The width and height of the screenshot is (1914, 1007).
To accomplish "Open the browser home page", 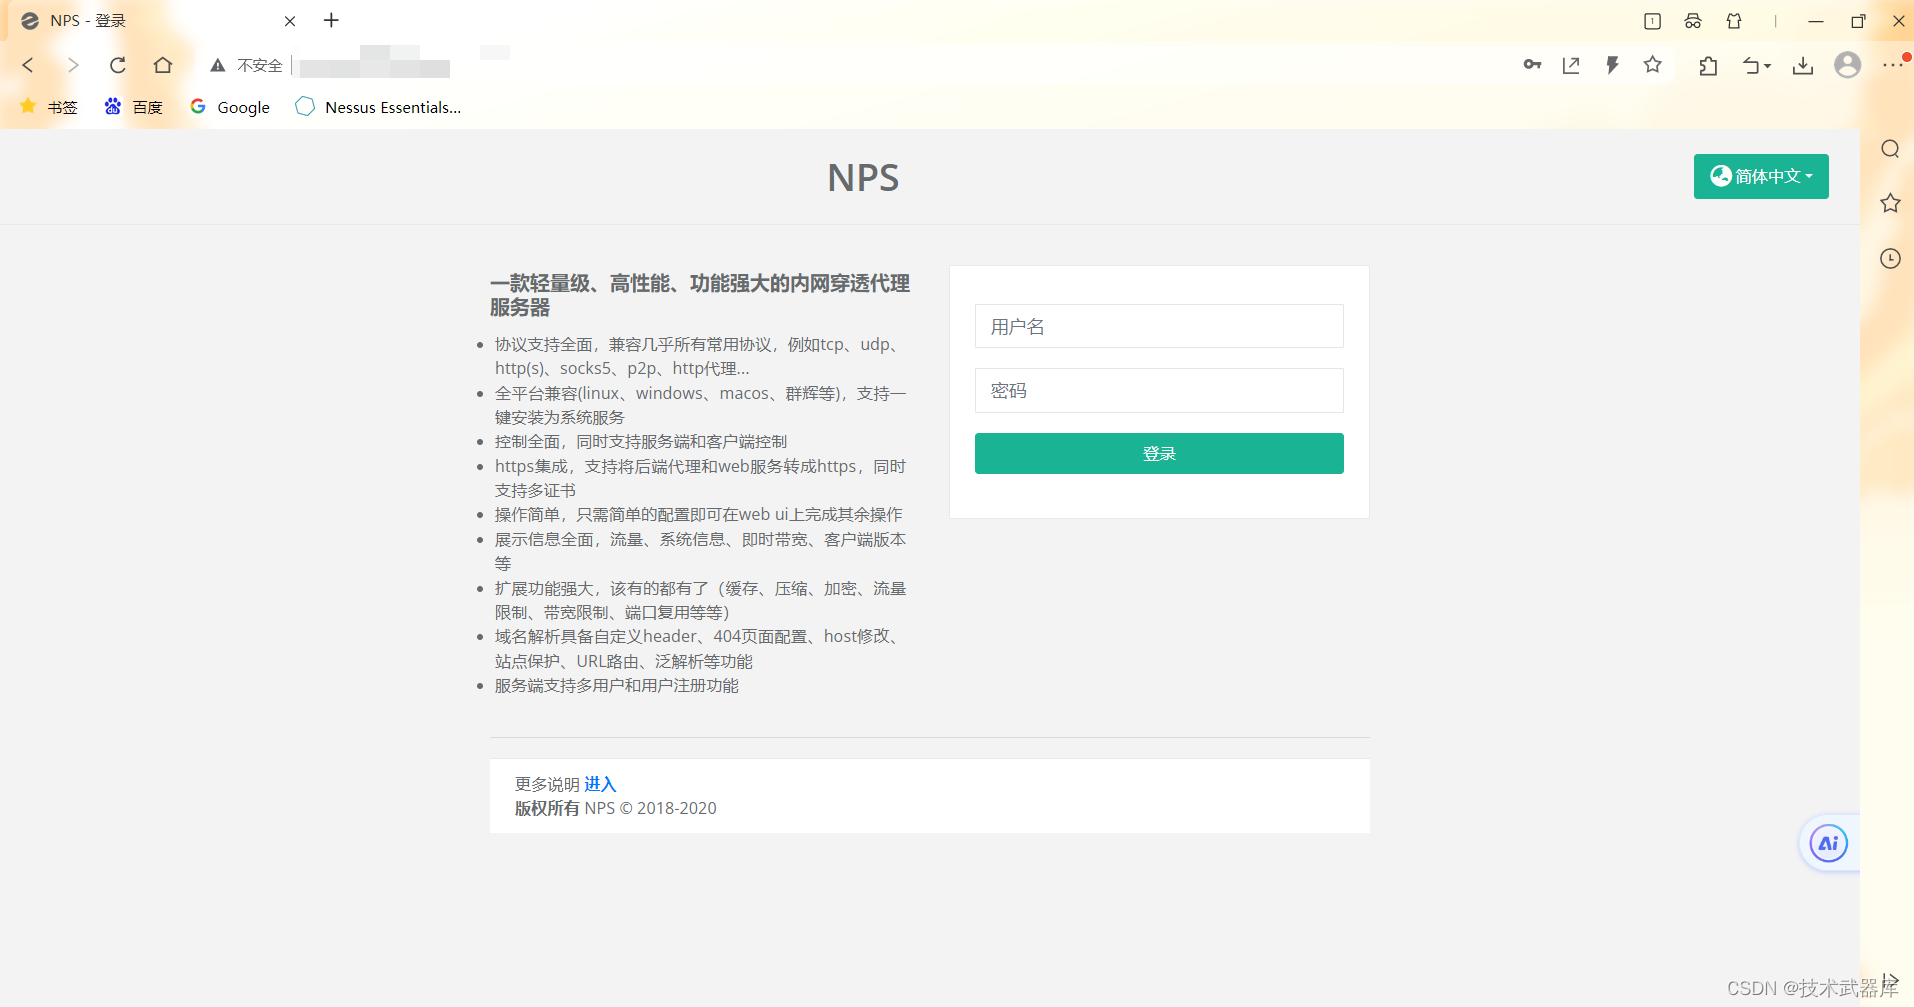I will pyautogui.click(x=163, y=65).
